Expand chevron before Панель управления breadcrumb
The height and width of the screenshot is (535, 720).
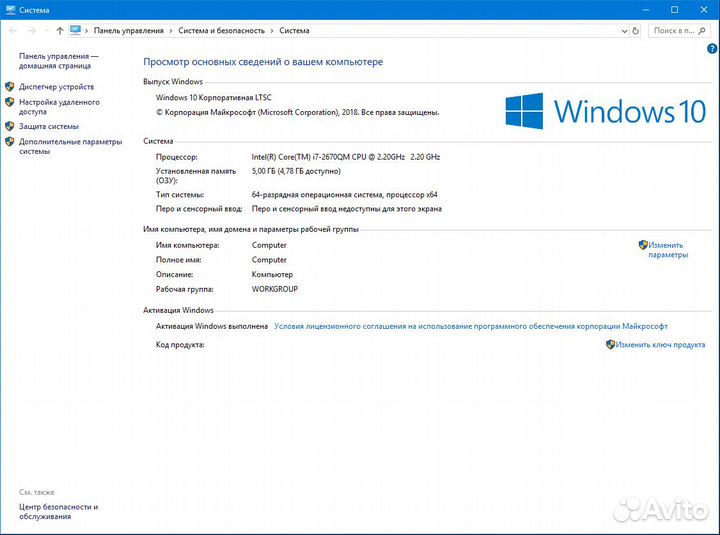[x=86, y=31]
